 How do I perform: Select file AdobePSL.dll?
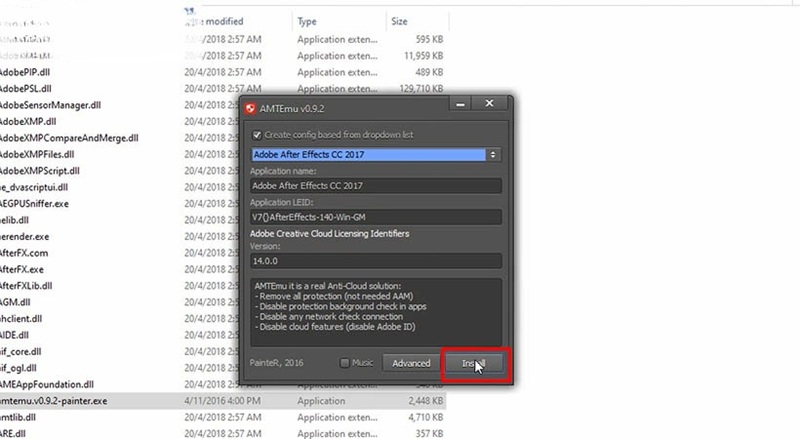click(x=26, y=89)
